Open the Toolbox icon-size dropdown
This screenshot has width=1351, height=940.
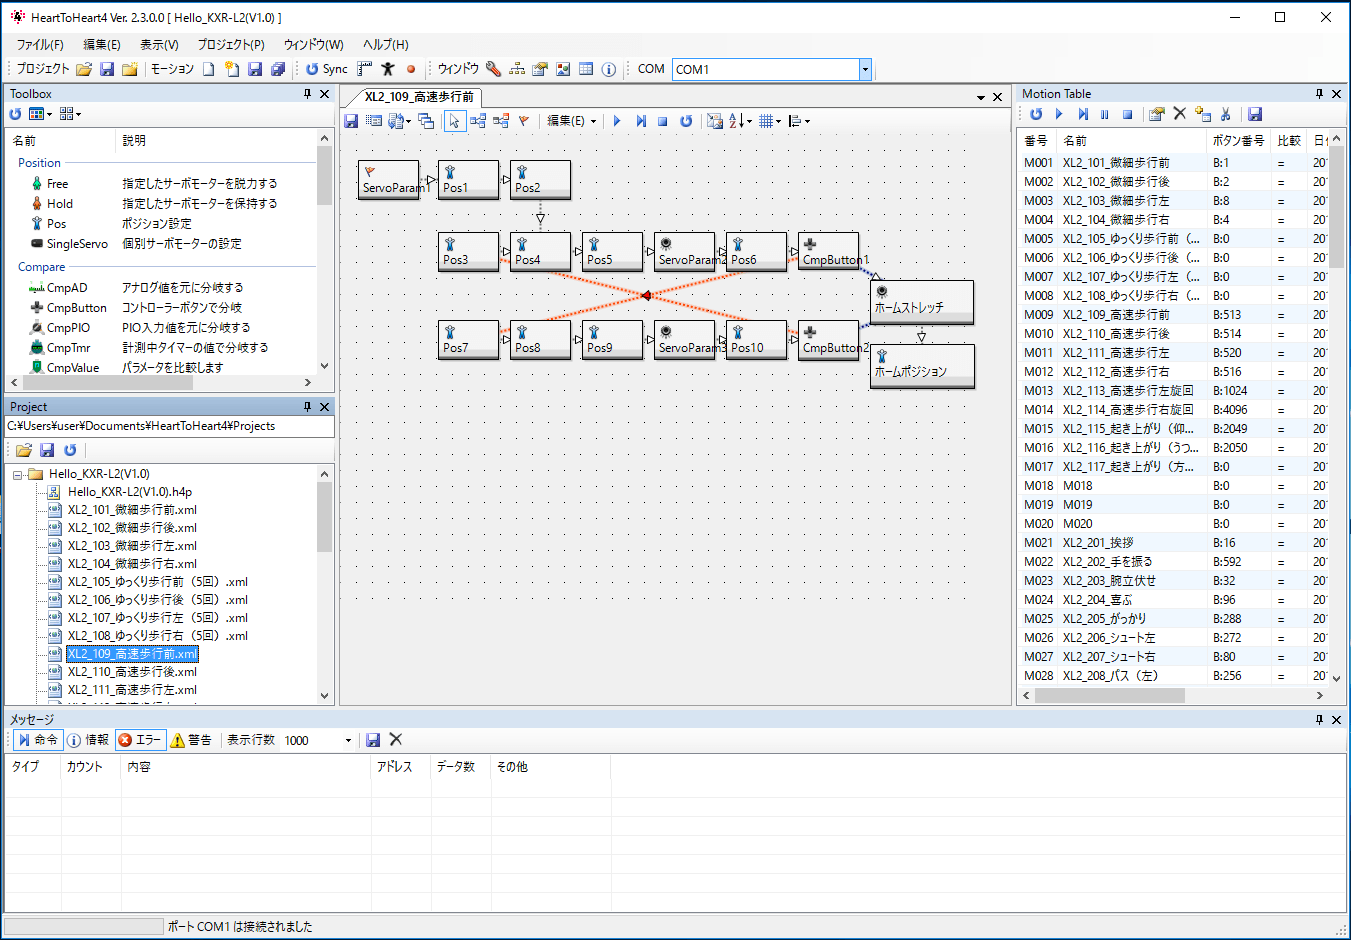tap(70, 114)
